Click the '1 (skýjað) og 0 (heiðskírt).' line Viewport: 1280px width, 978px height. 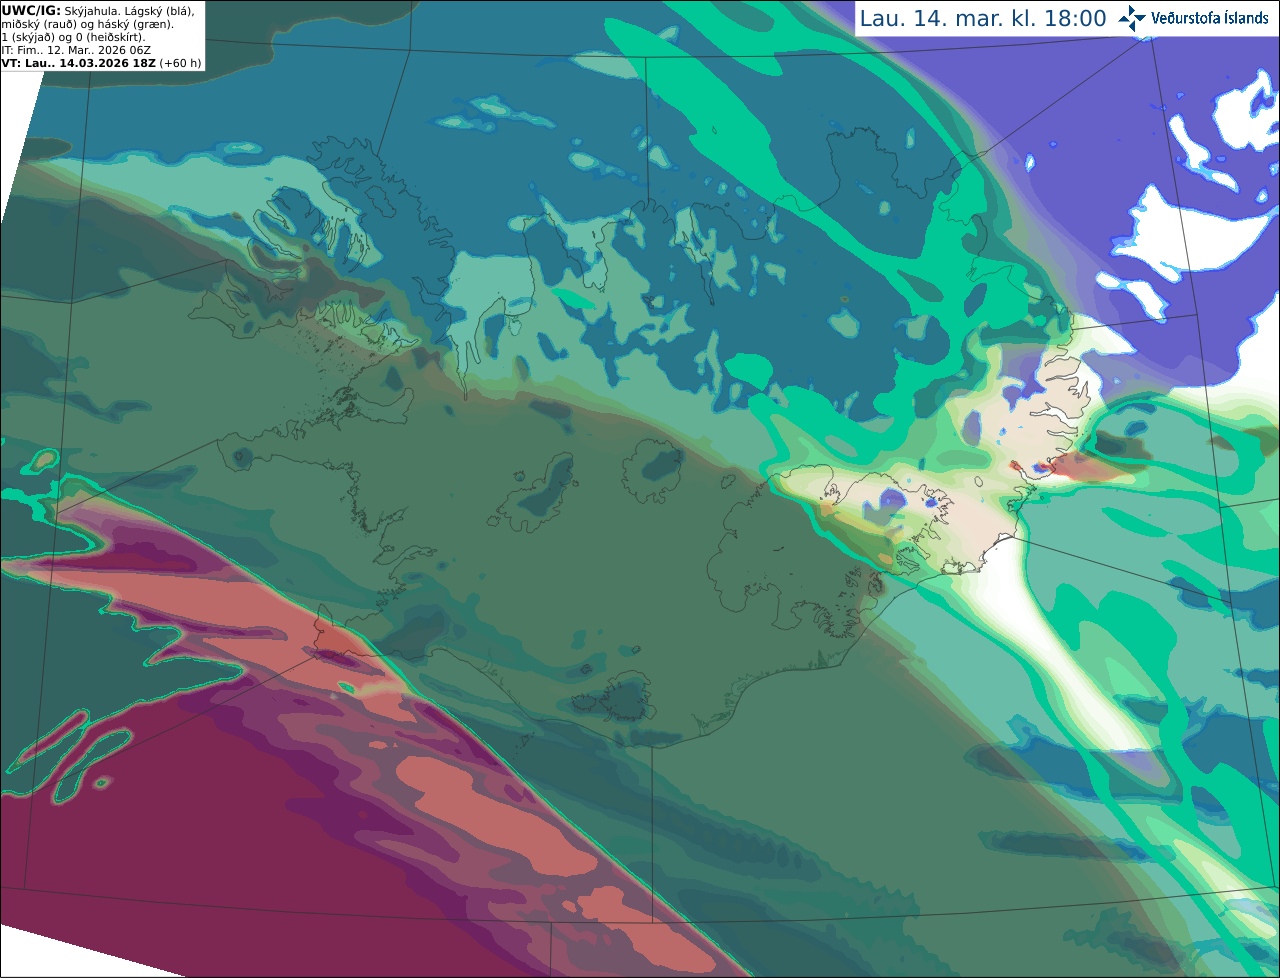(x=73, y=37)
